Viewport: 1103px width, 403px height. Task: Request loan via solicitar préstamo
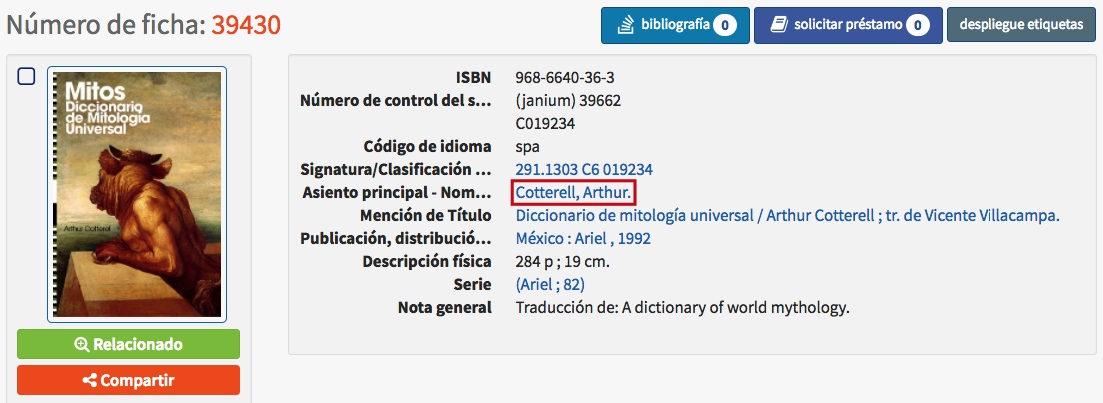click(848, 26)
